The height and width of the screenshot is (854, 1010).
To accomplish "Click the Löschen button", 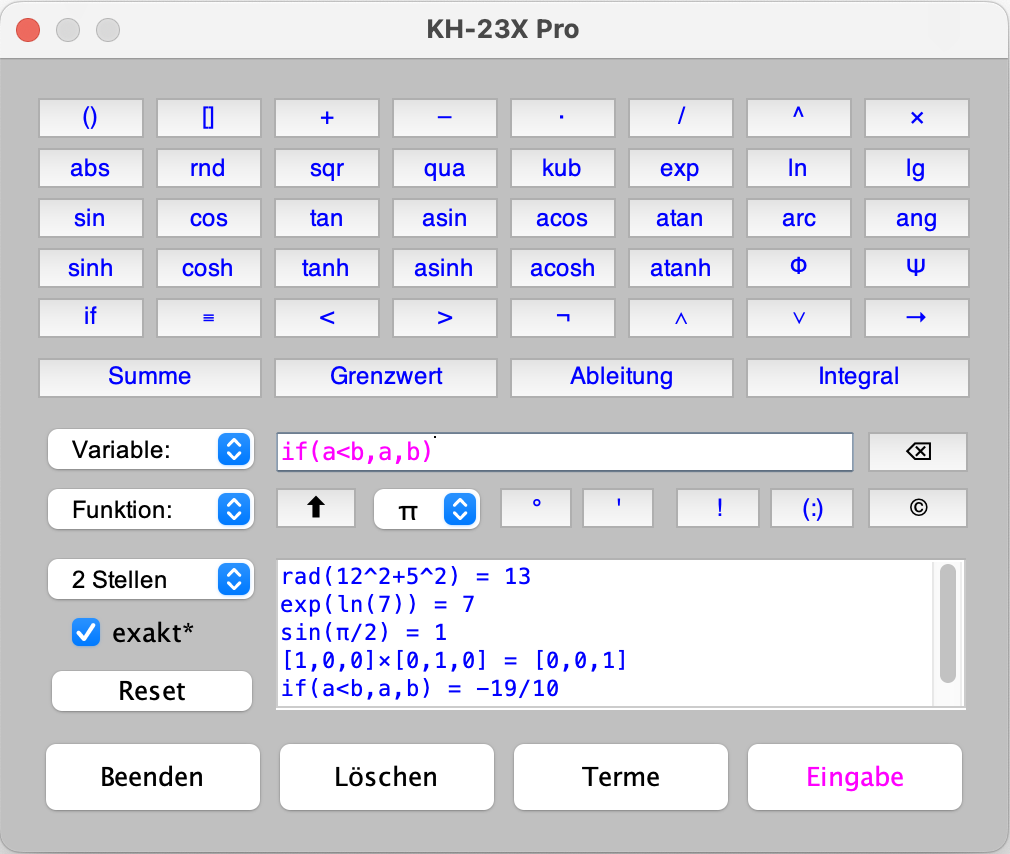I will 386,777.
